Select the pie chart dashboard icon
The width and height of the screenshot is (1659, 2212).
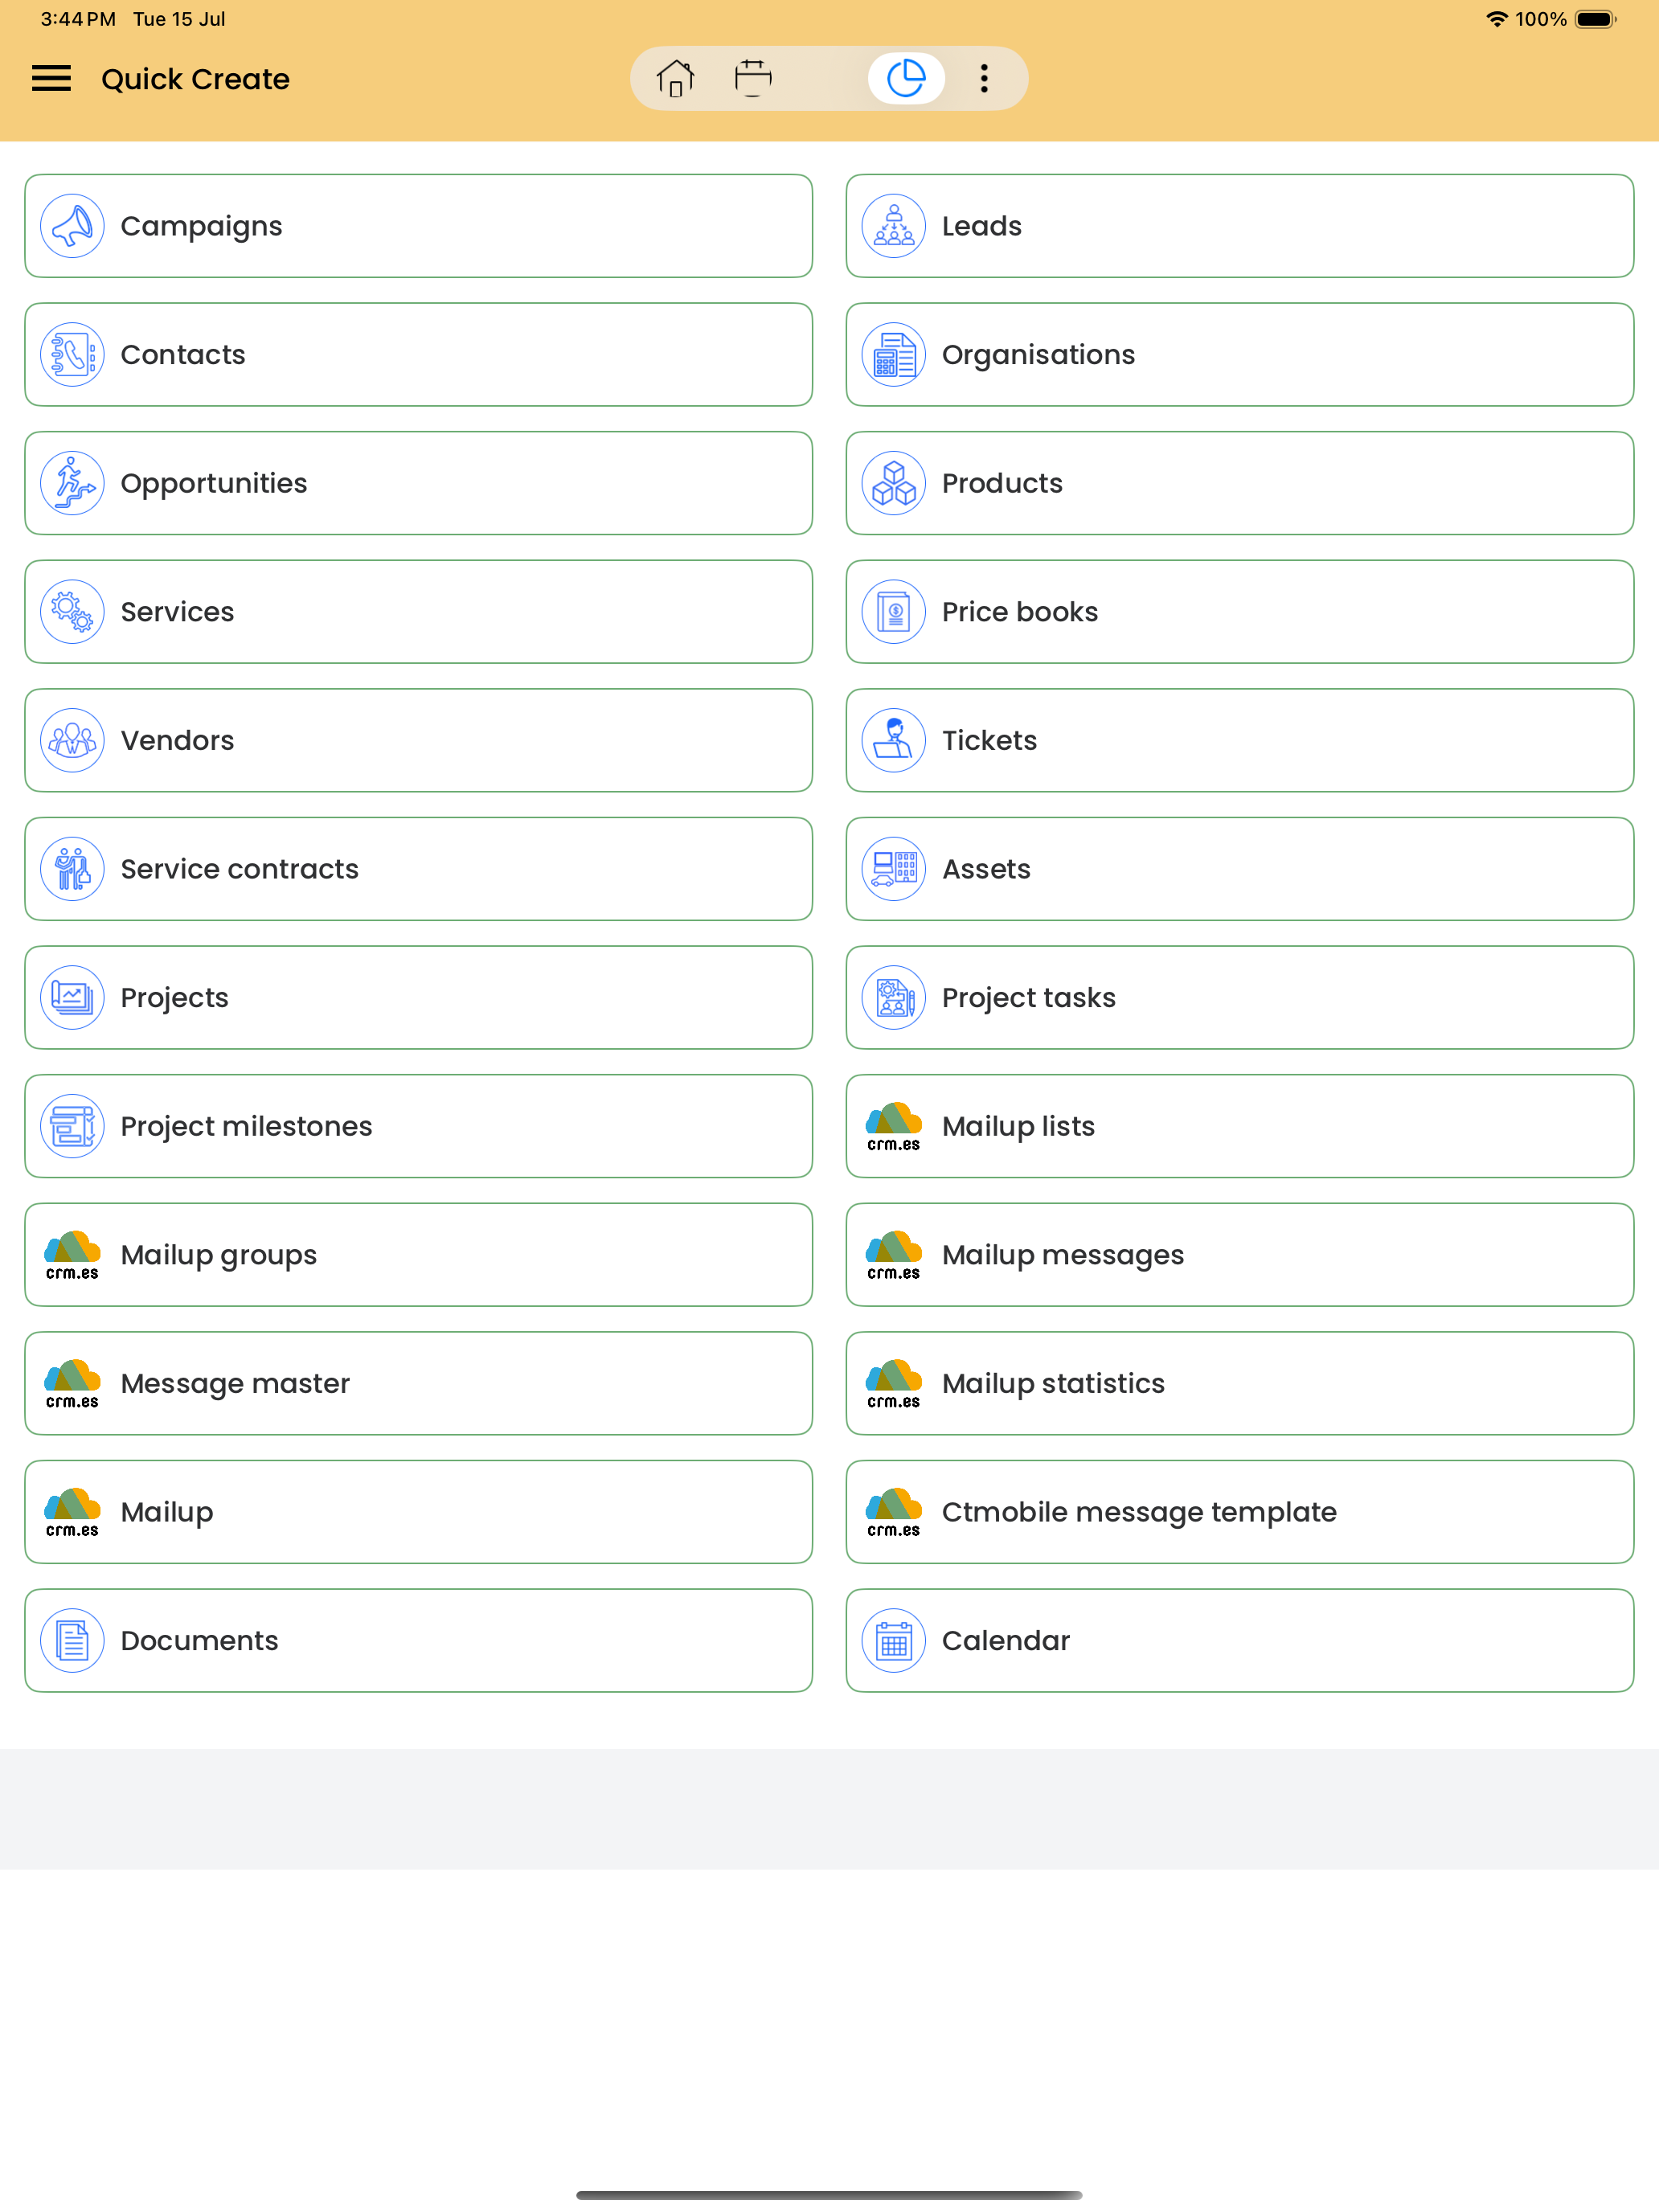pos(906,78)
